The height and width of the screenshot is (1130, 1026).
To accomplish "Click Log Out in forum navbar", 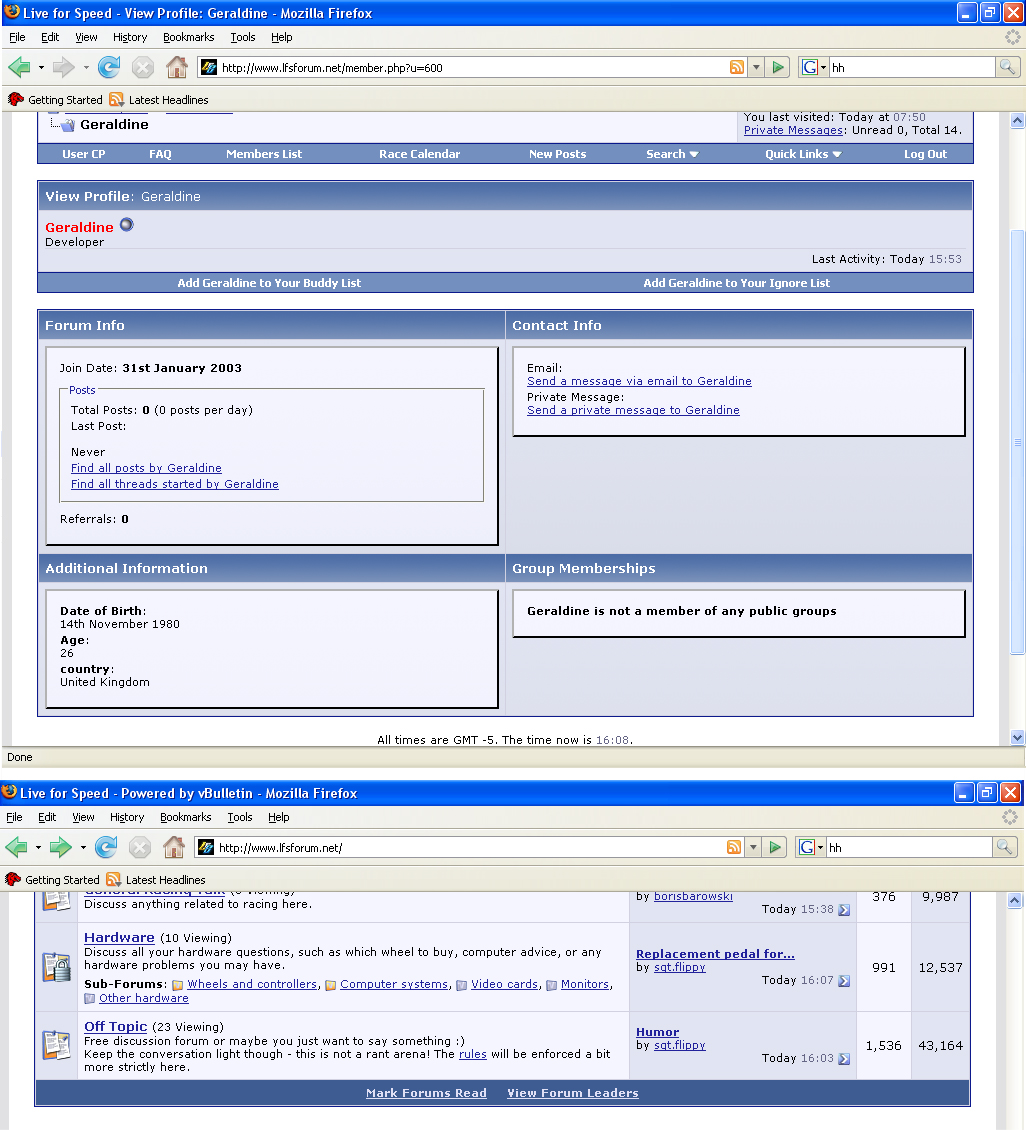I will coord(925,154).
